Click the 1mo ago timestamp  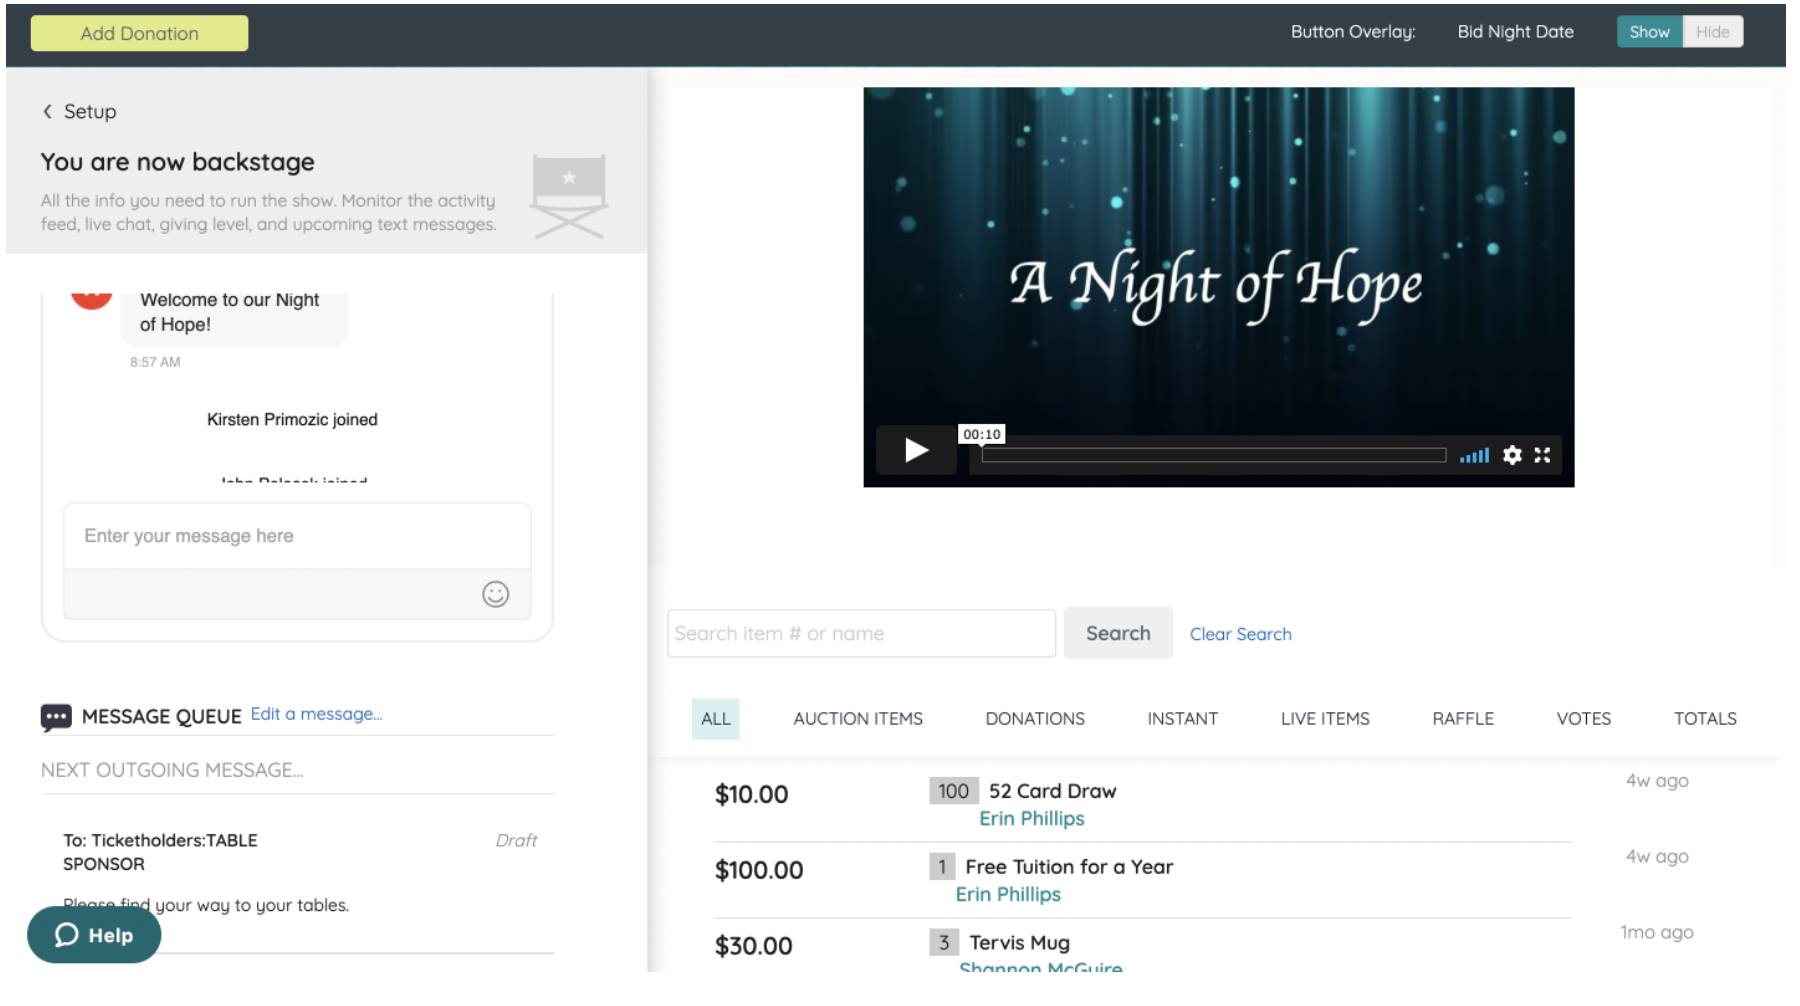pyautogui.click(x=1656, y=933)
